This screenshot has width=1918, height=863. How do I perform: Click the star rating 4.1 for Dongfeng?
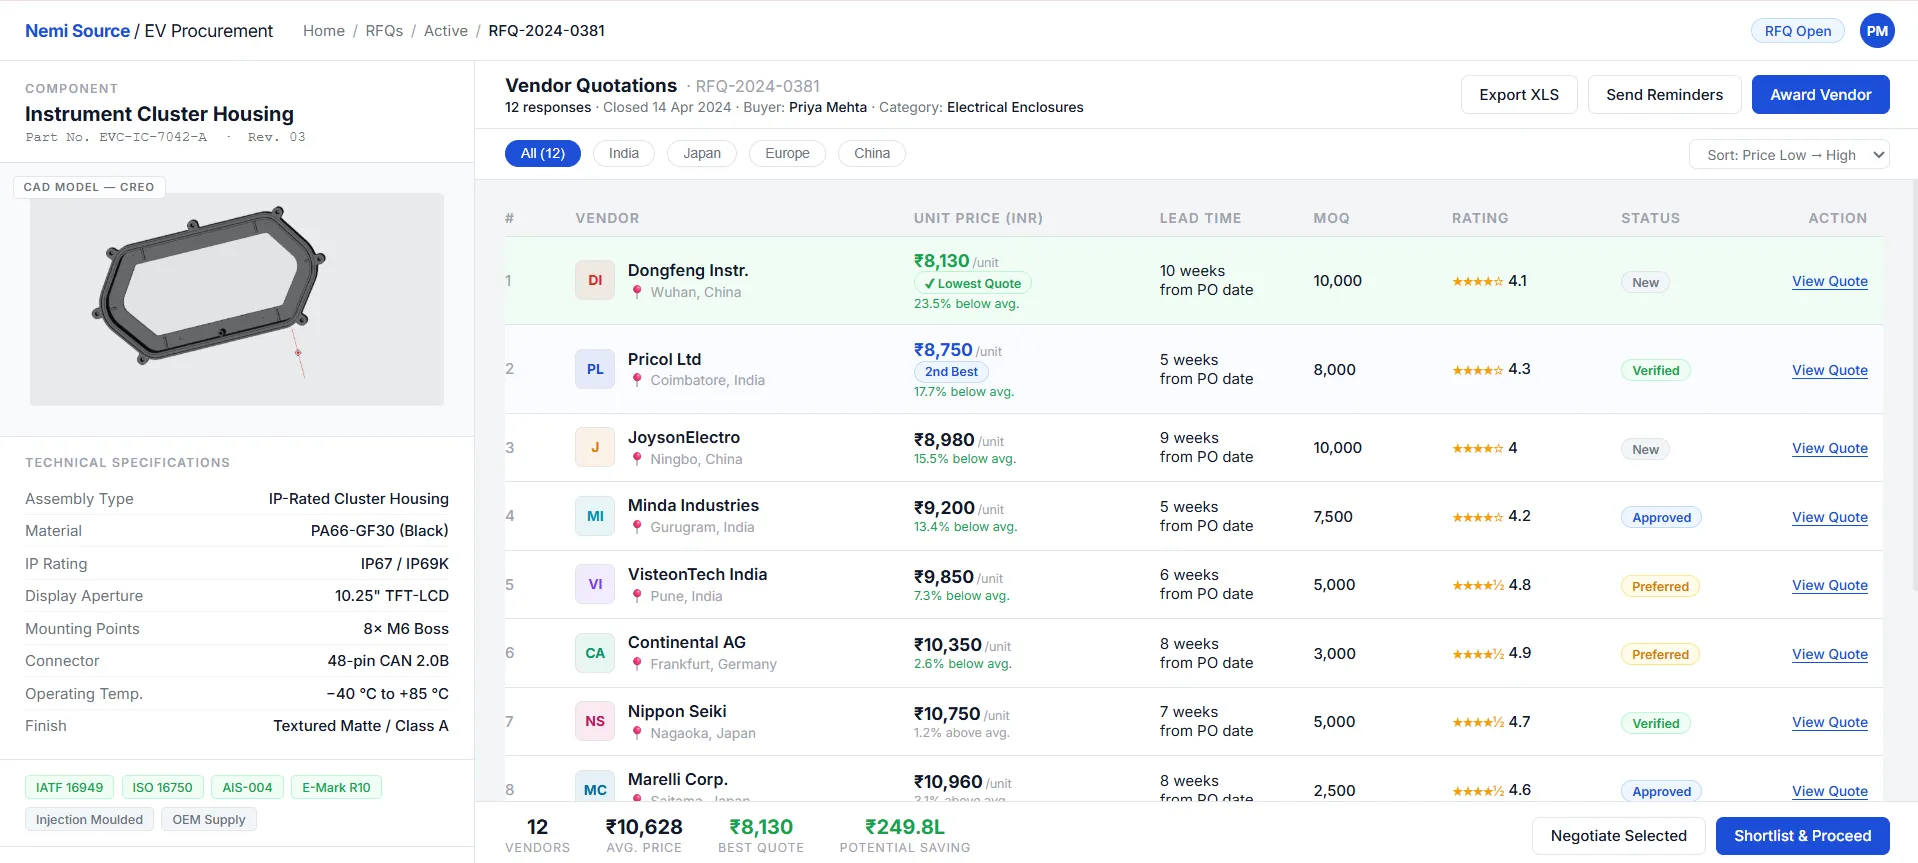[x=1489, y=281]
